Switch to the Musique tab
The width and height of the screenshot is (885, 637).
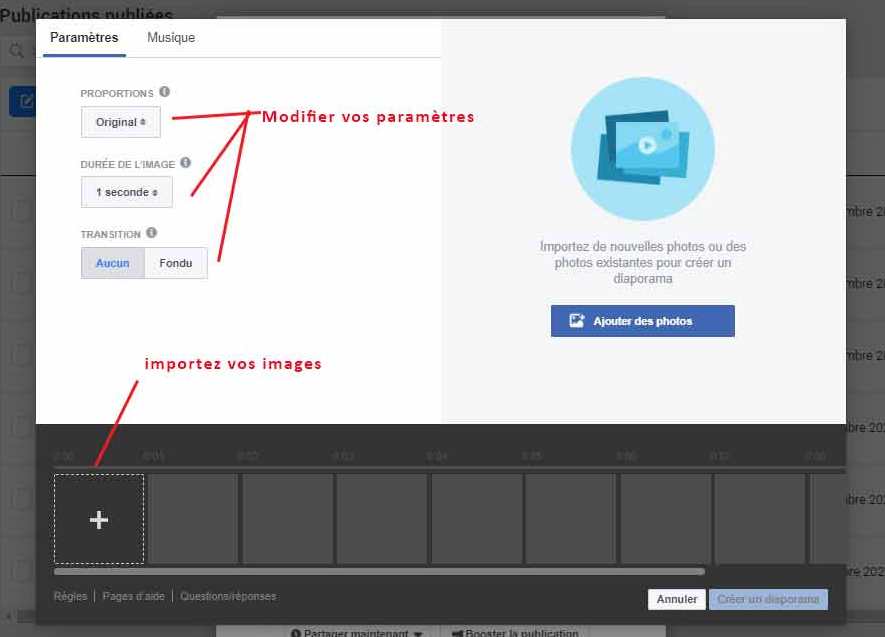pos(171,38)
